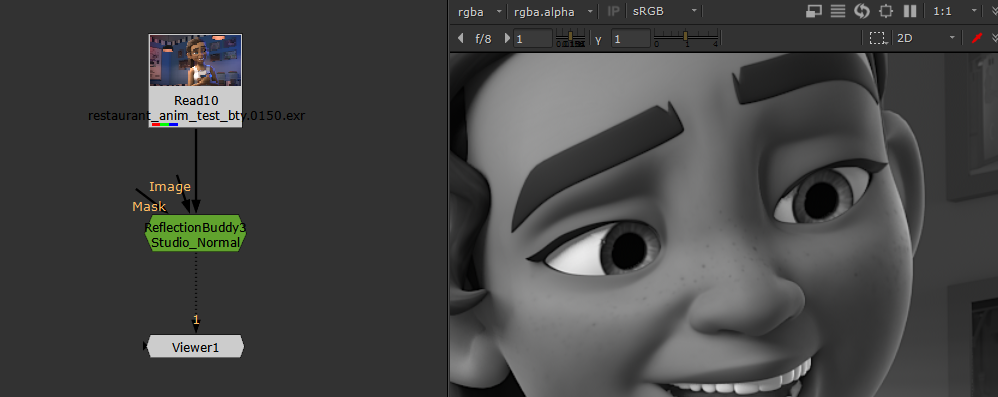The height and width of the screenshot is (397, 998).
Task: Pause viewer updates with pause icon
Action: (910, 11)
